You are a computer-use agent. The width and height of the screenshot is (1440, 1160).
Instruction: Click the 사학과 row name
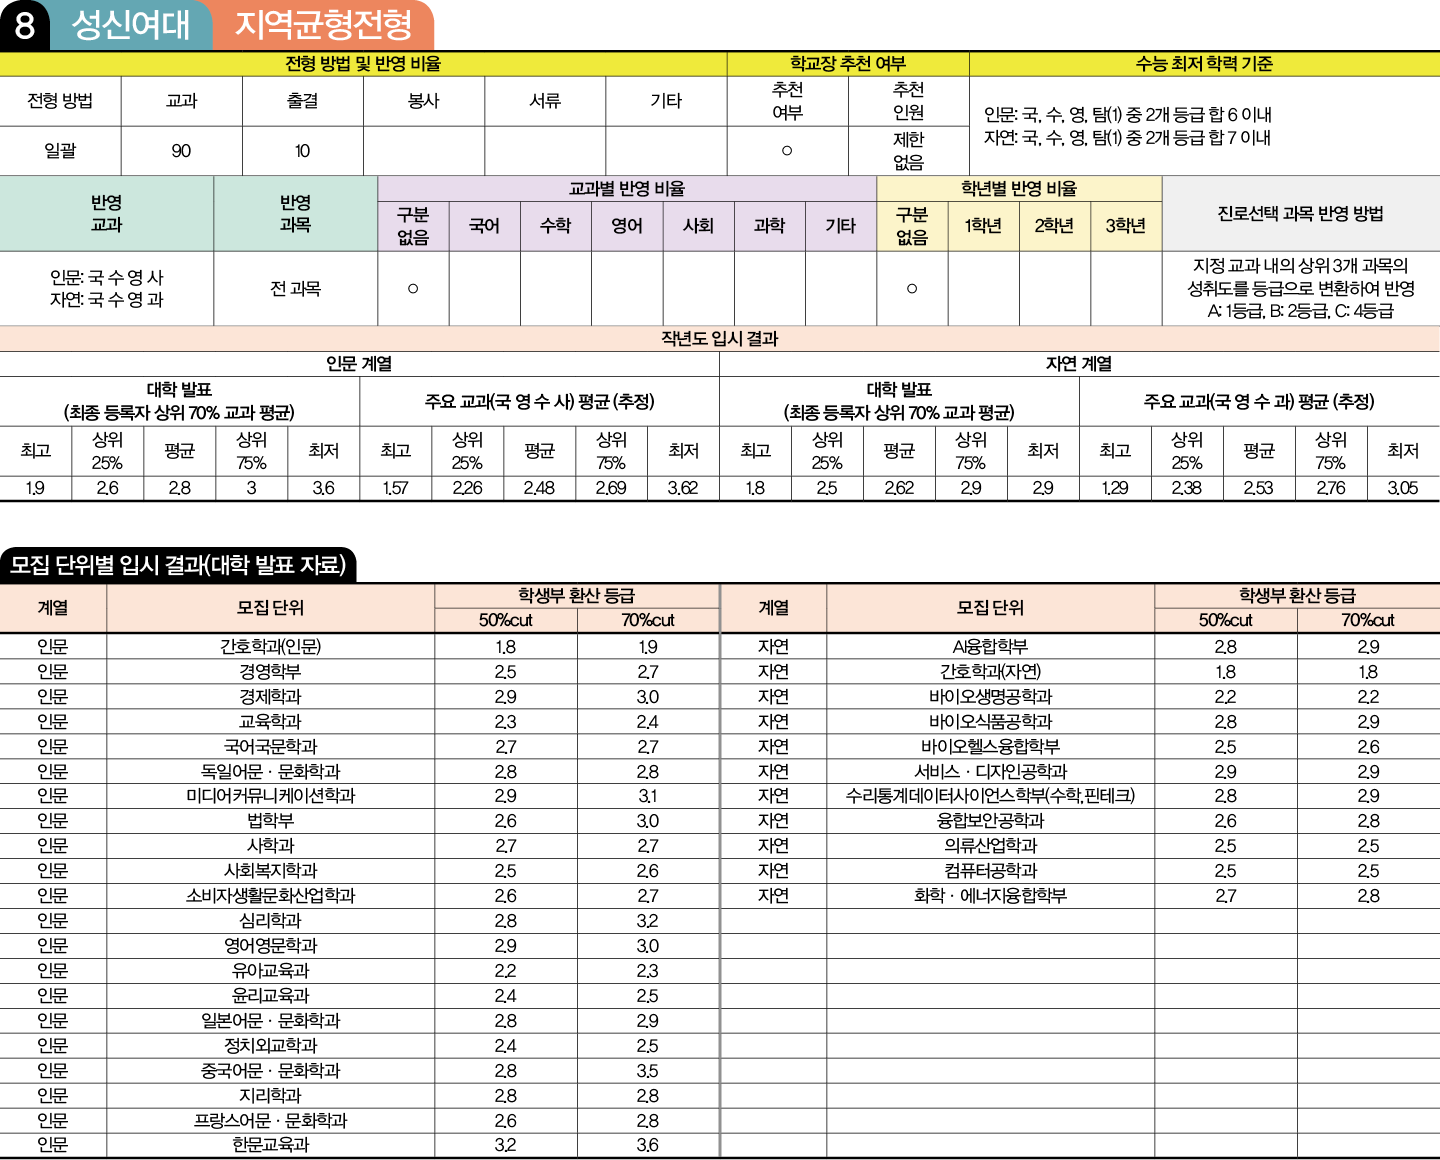(270, 846)
